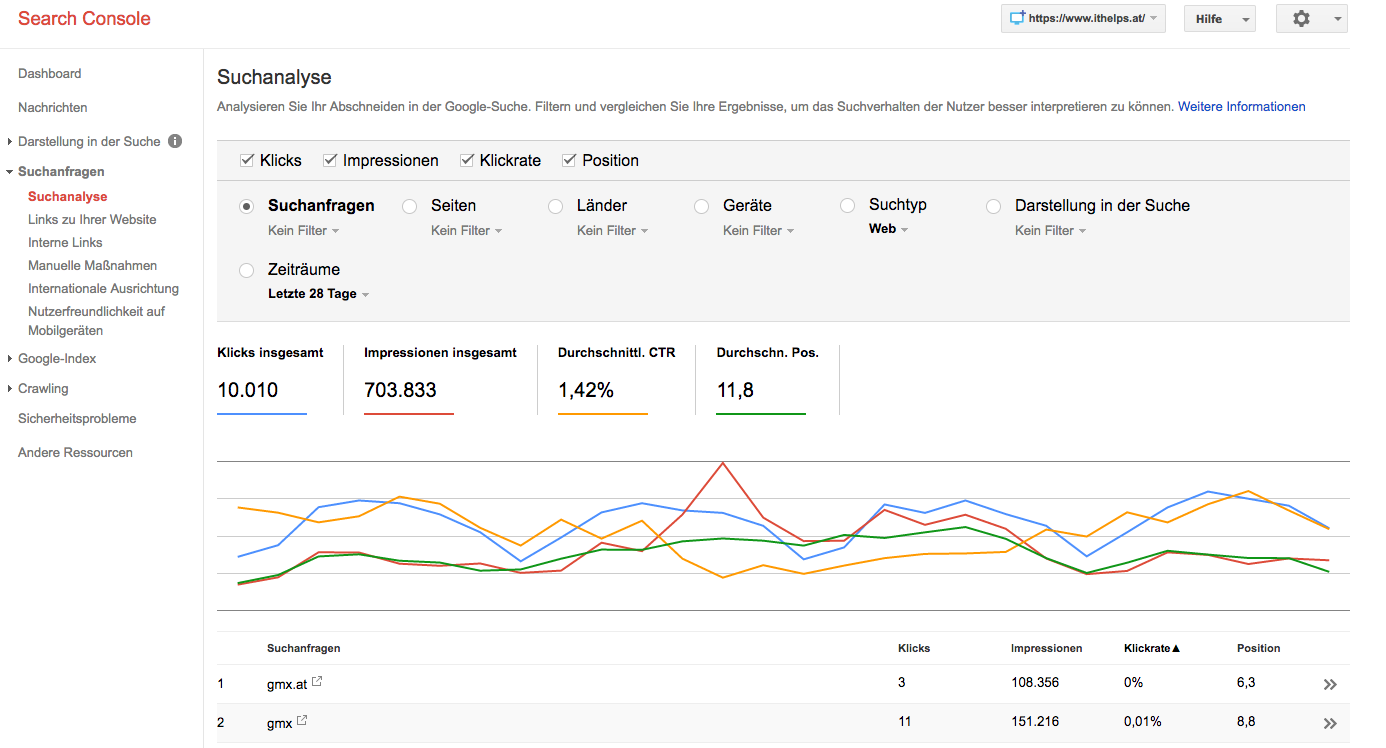
Task: Open Nutzerfreundlichkeit auf Mobilgeräten
Action: click(96, 320)
